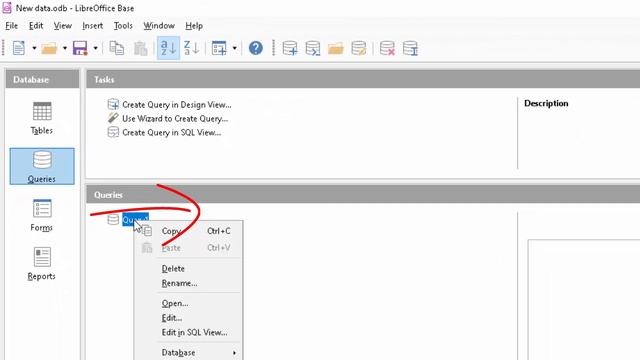Open LibreOffice Help icon
The width and height of the screenshot is (640, 360).
256,48
